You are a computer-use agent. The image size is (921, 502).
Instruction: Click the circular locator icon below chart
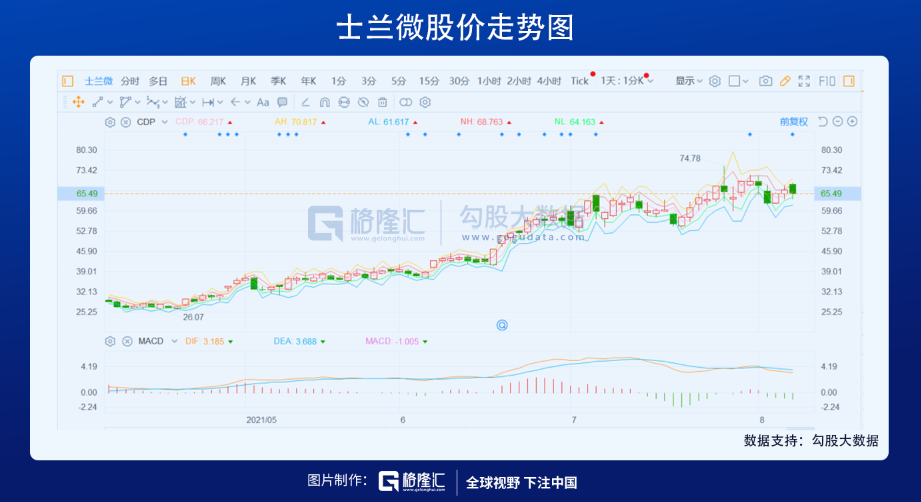click(x=502, y=325)
